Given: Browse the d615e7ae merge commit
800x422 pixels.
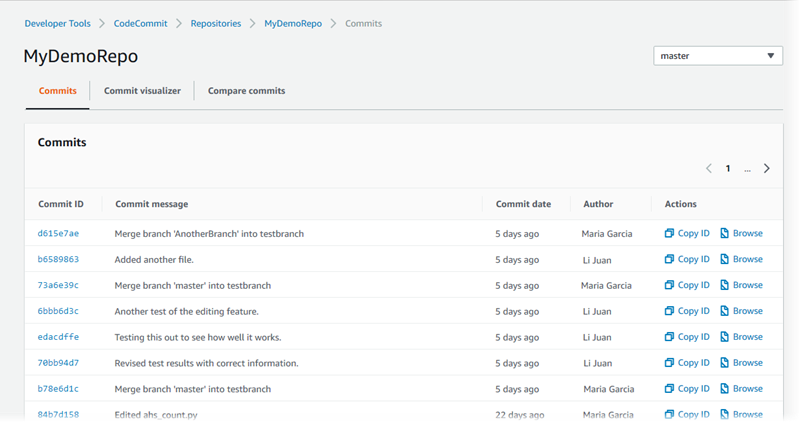Looking at the screenshot, I should [741, 233].
